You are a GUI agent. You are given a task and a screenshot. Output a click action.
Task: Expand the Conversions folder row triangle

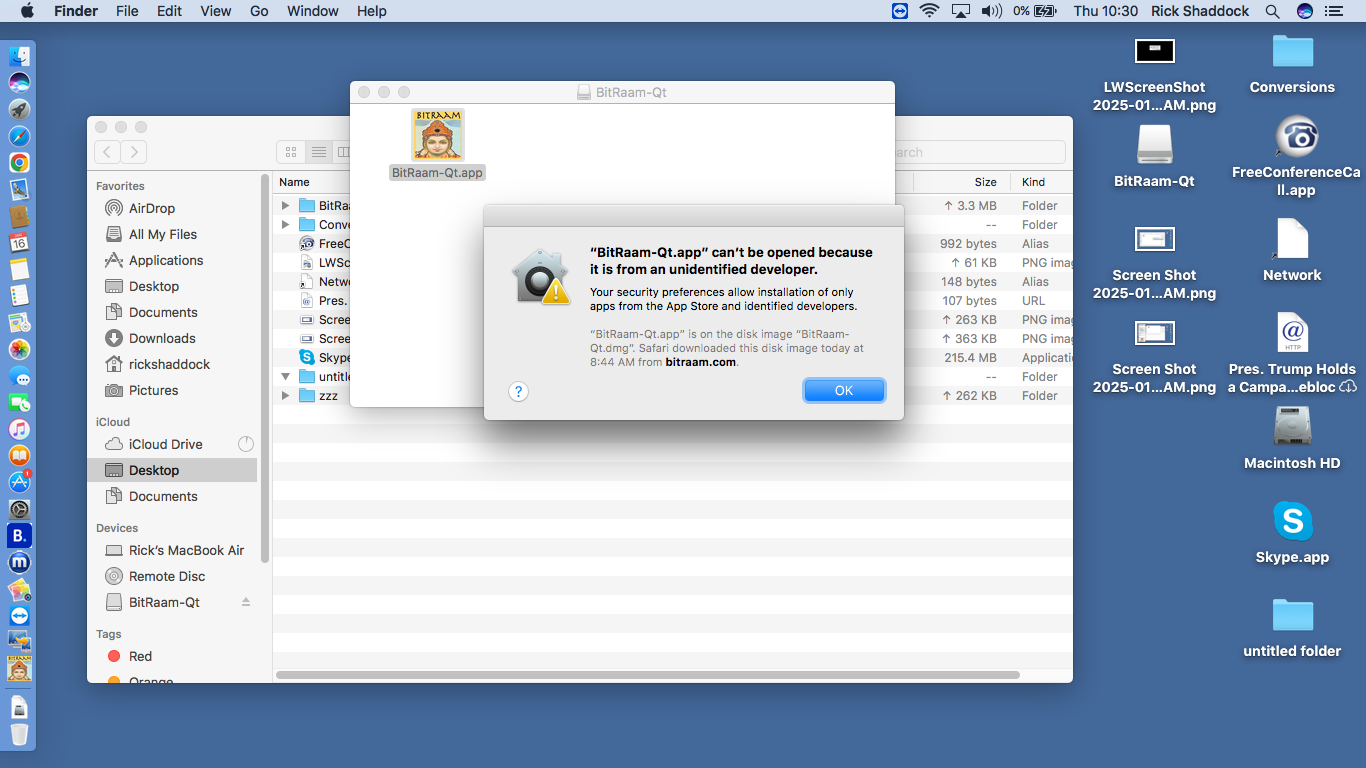[285, 225]
